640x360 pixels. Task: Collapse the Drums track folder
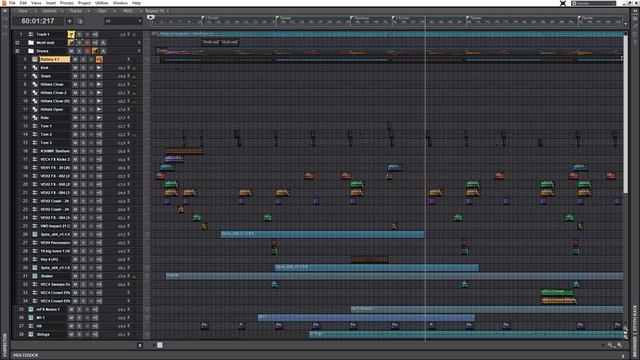tap(17, 51)
